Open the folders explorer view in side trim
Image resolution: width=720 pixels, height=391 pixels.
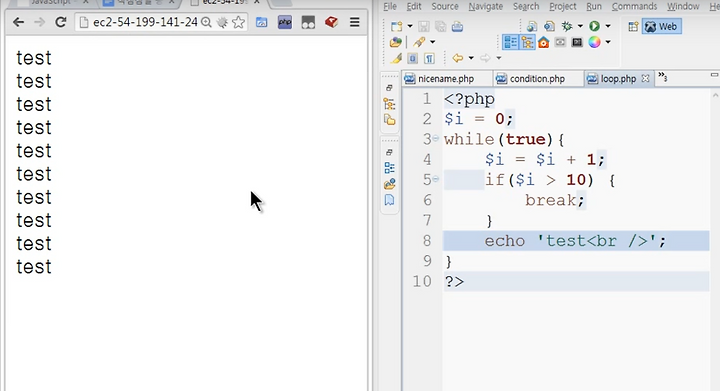pyautogui.click(x=389, y=120)
